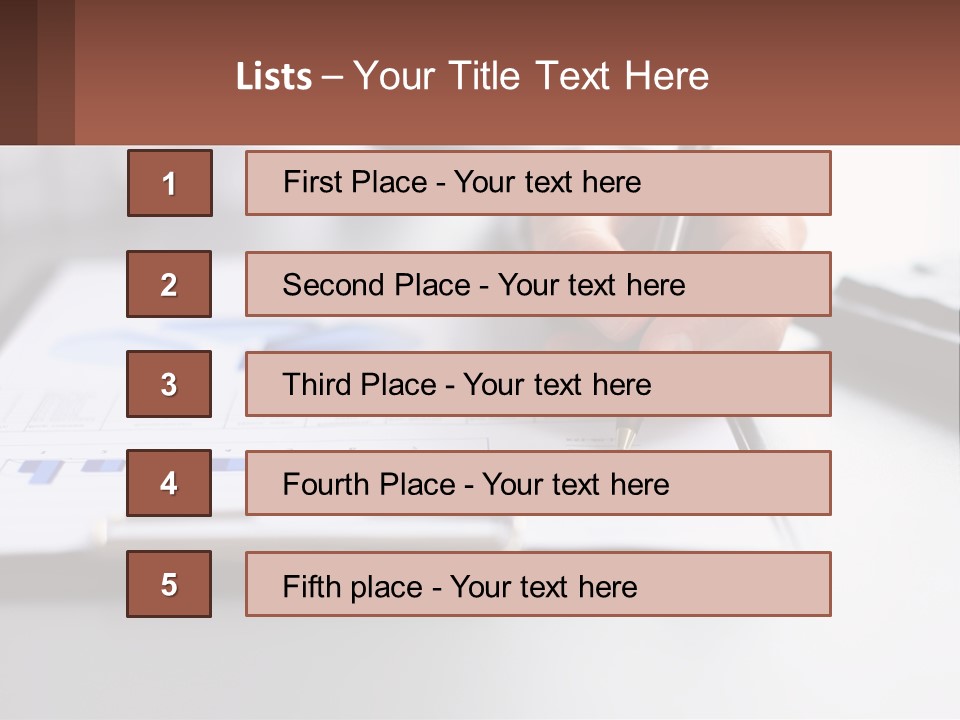Select "Fourth Place - Your text here" text
Screen dimensions: 960x720
tap(476, 484)
